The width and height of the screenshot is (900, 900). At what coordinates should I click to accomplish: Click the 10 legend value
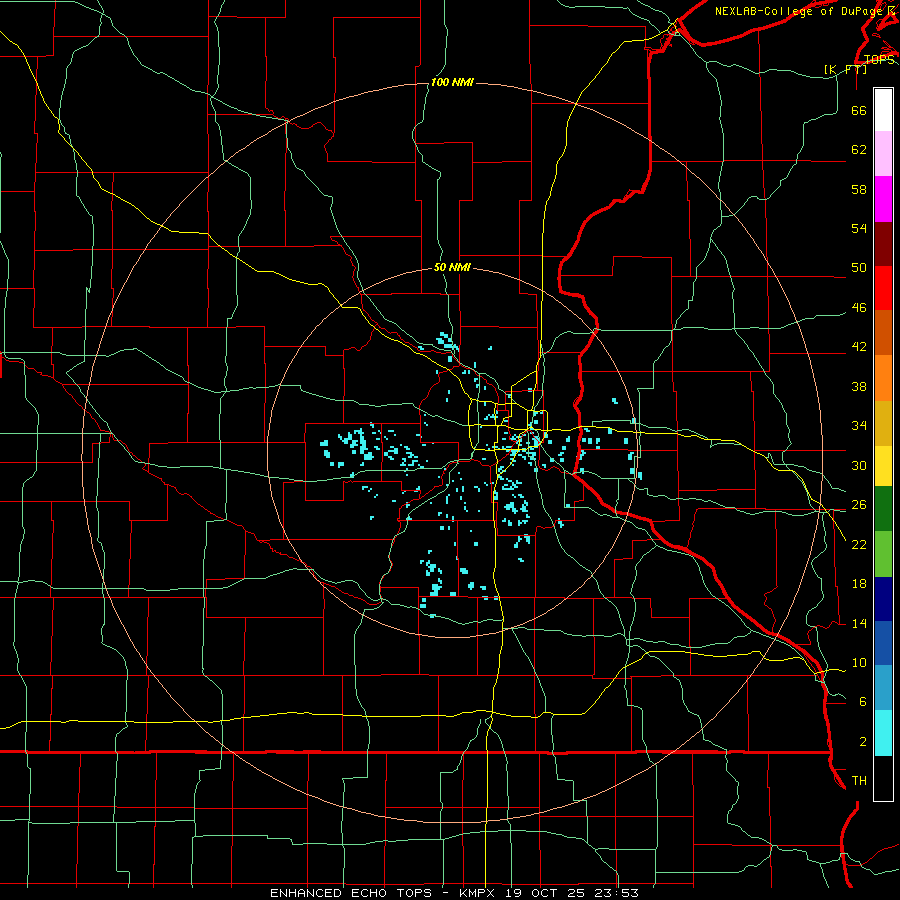click(859, 663)
